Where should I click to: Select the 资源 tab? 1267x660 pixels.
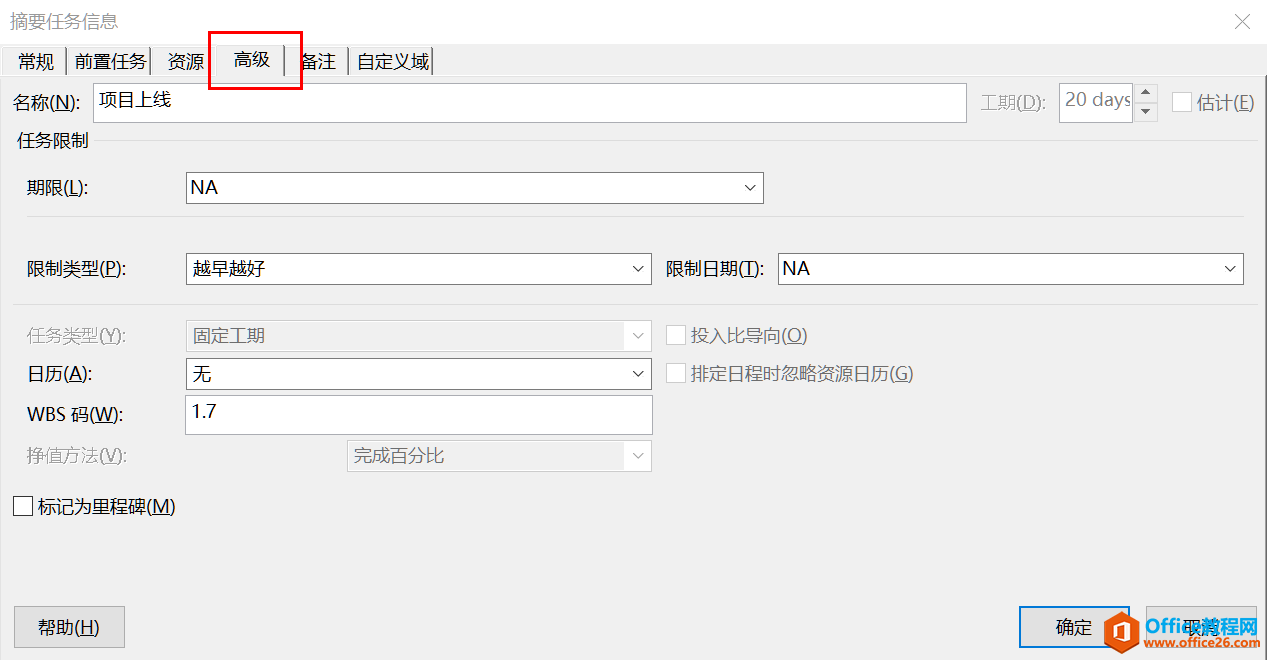pos(185,62)
